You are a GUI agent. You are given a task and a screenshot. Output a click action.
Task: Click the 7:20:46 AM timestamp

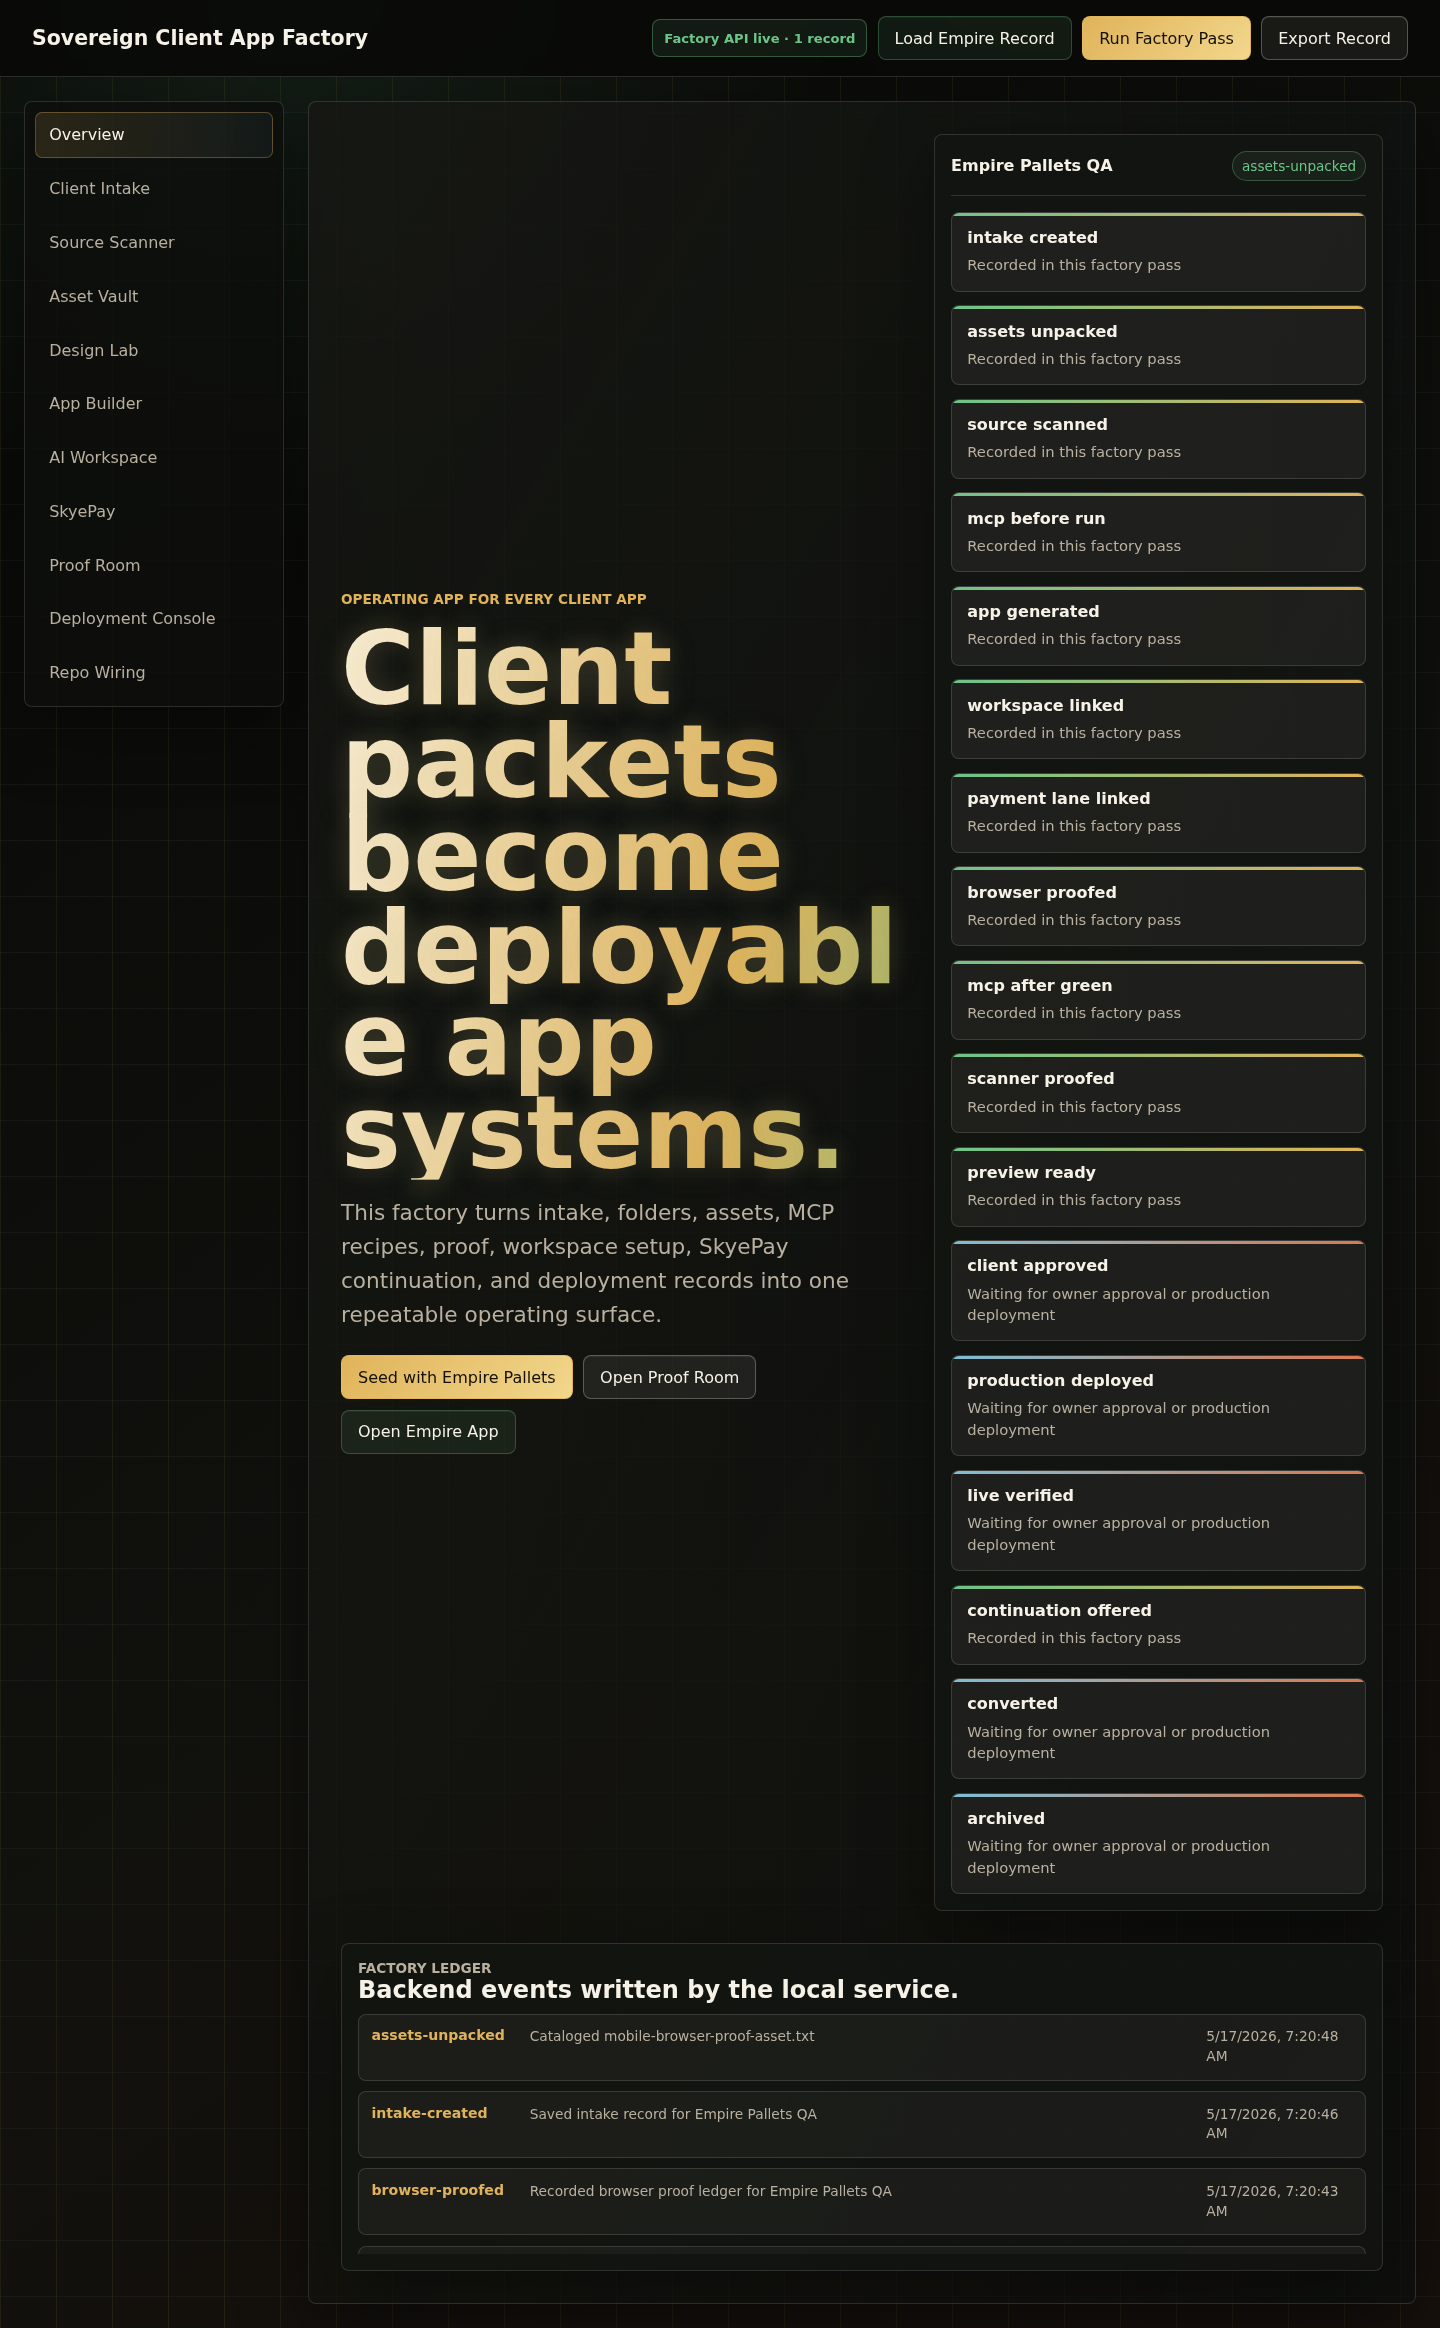tap(1272, 2124)
